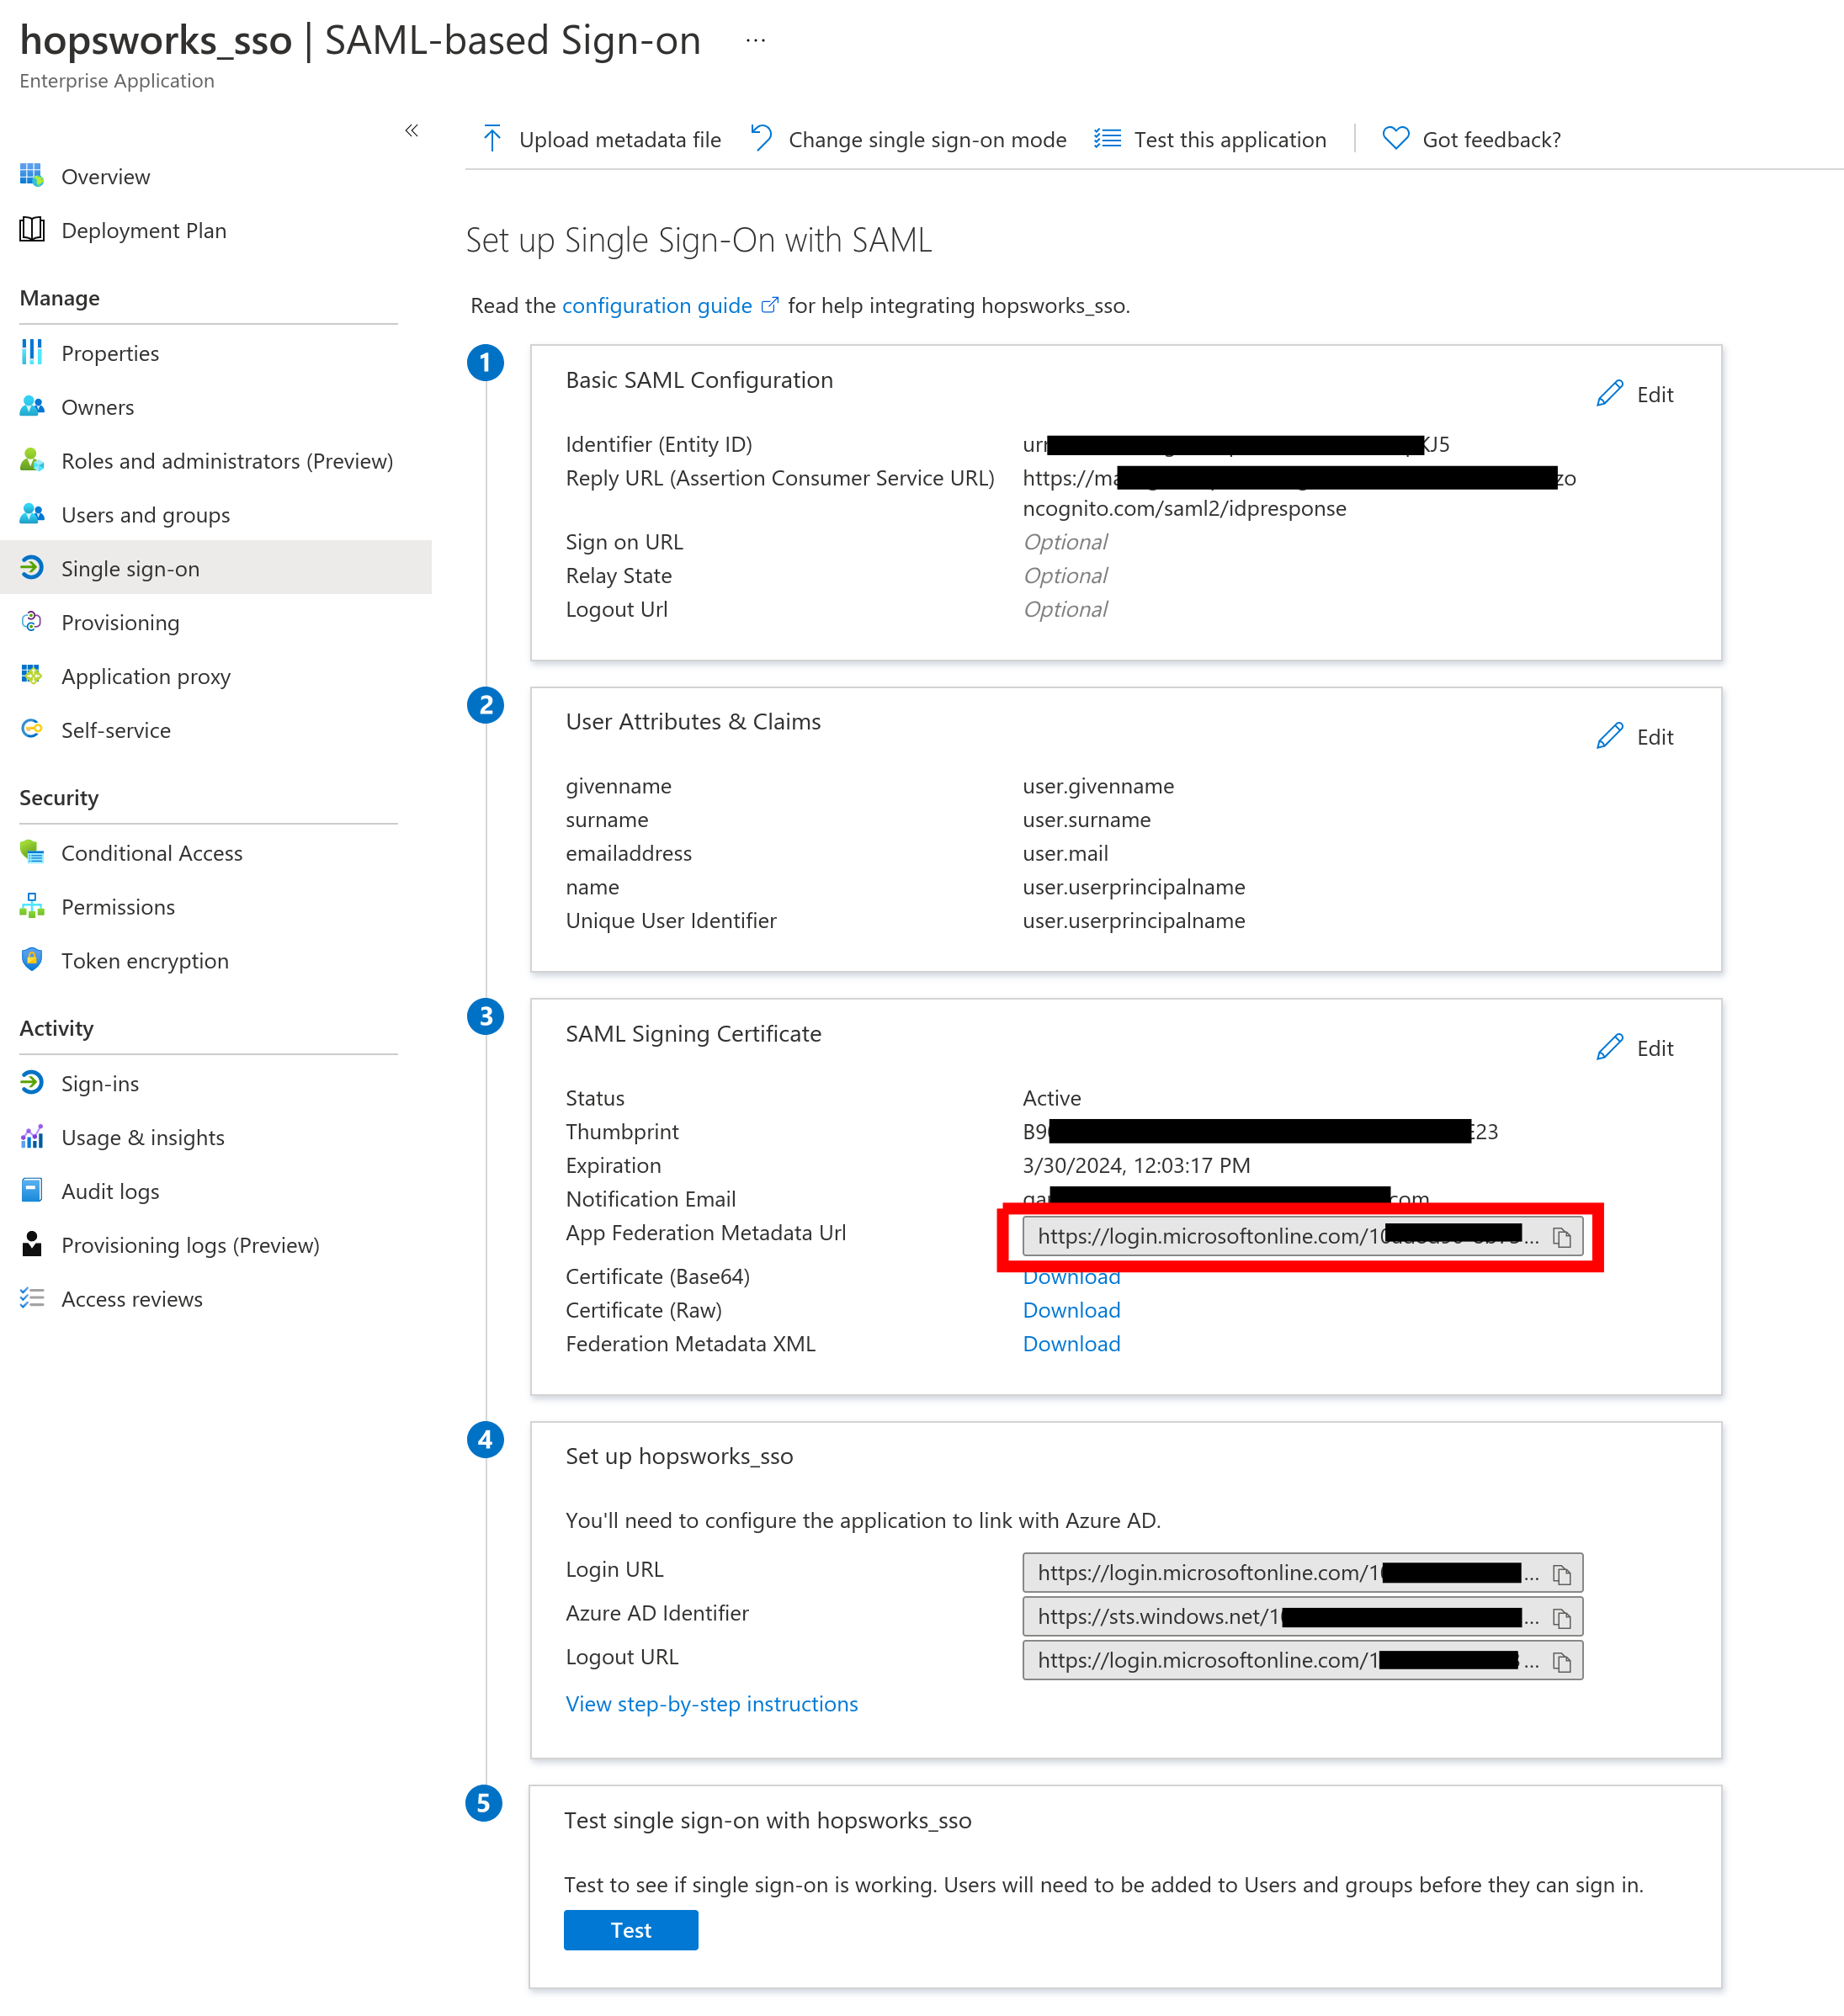Open Users and groups menu item
The width and height of the screenshot is (1844, 2016).
[145, 515]
